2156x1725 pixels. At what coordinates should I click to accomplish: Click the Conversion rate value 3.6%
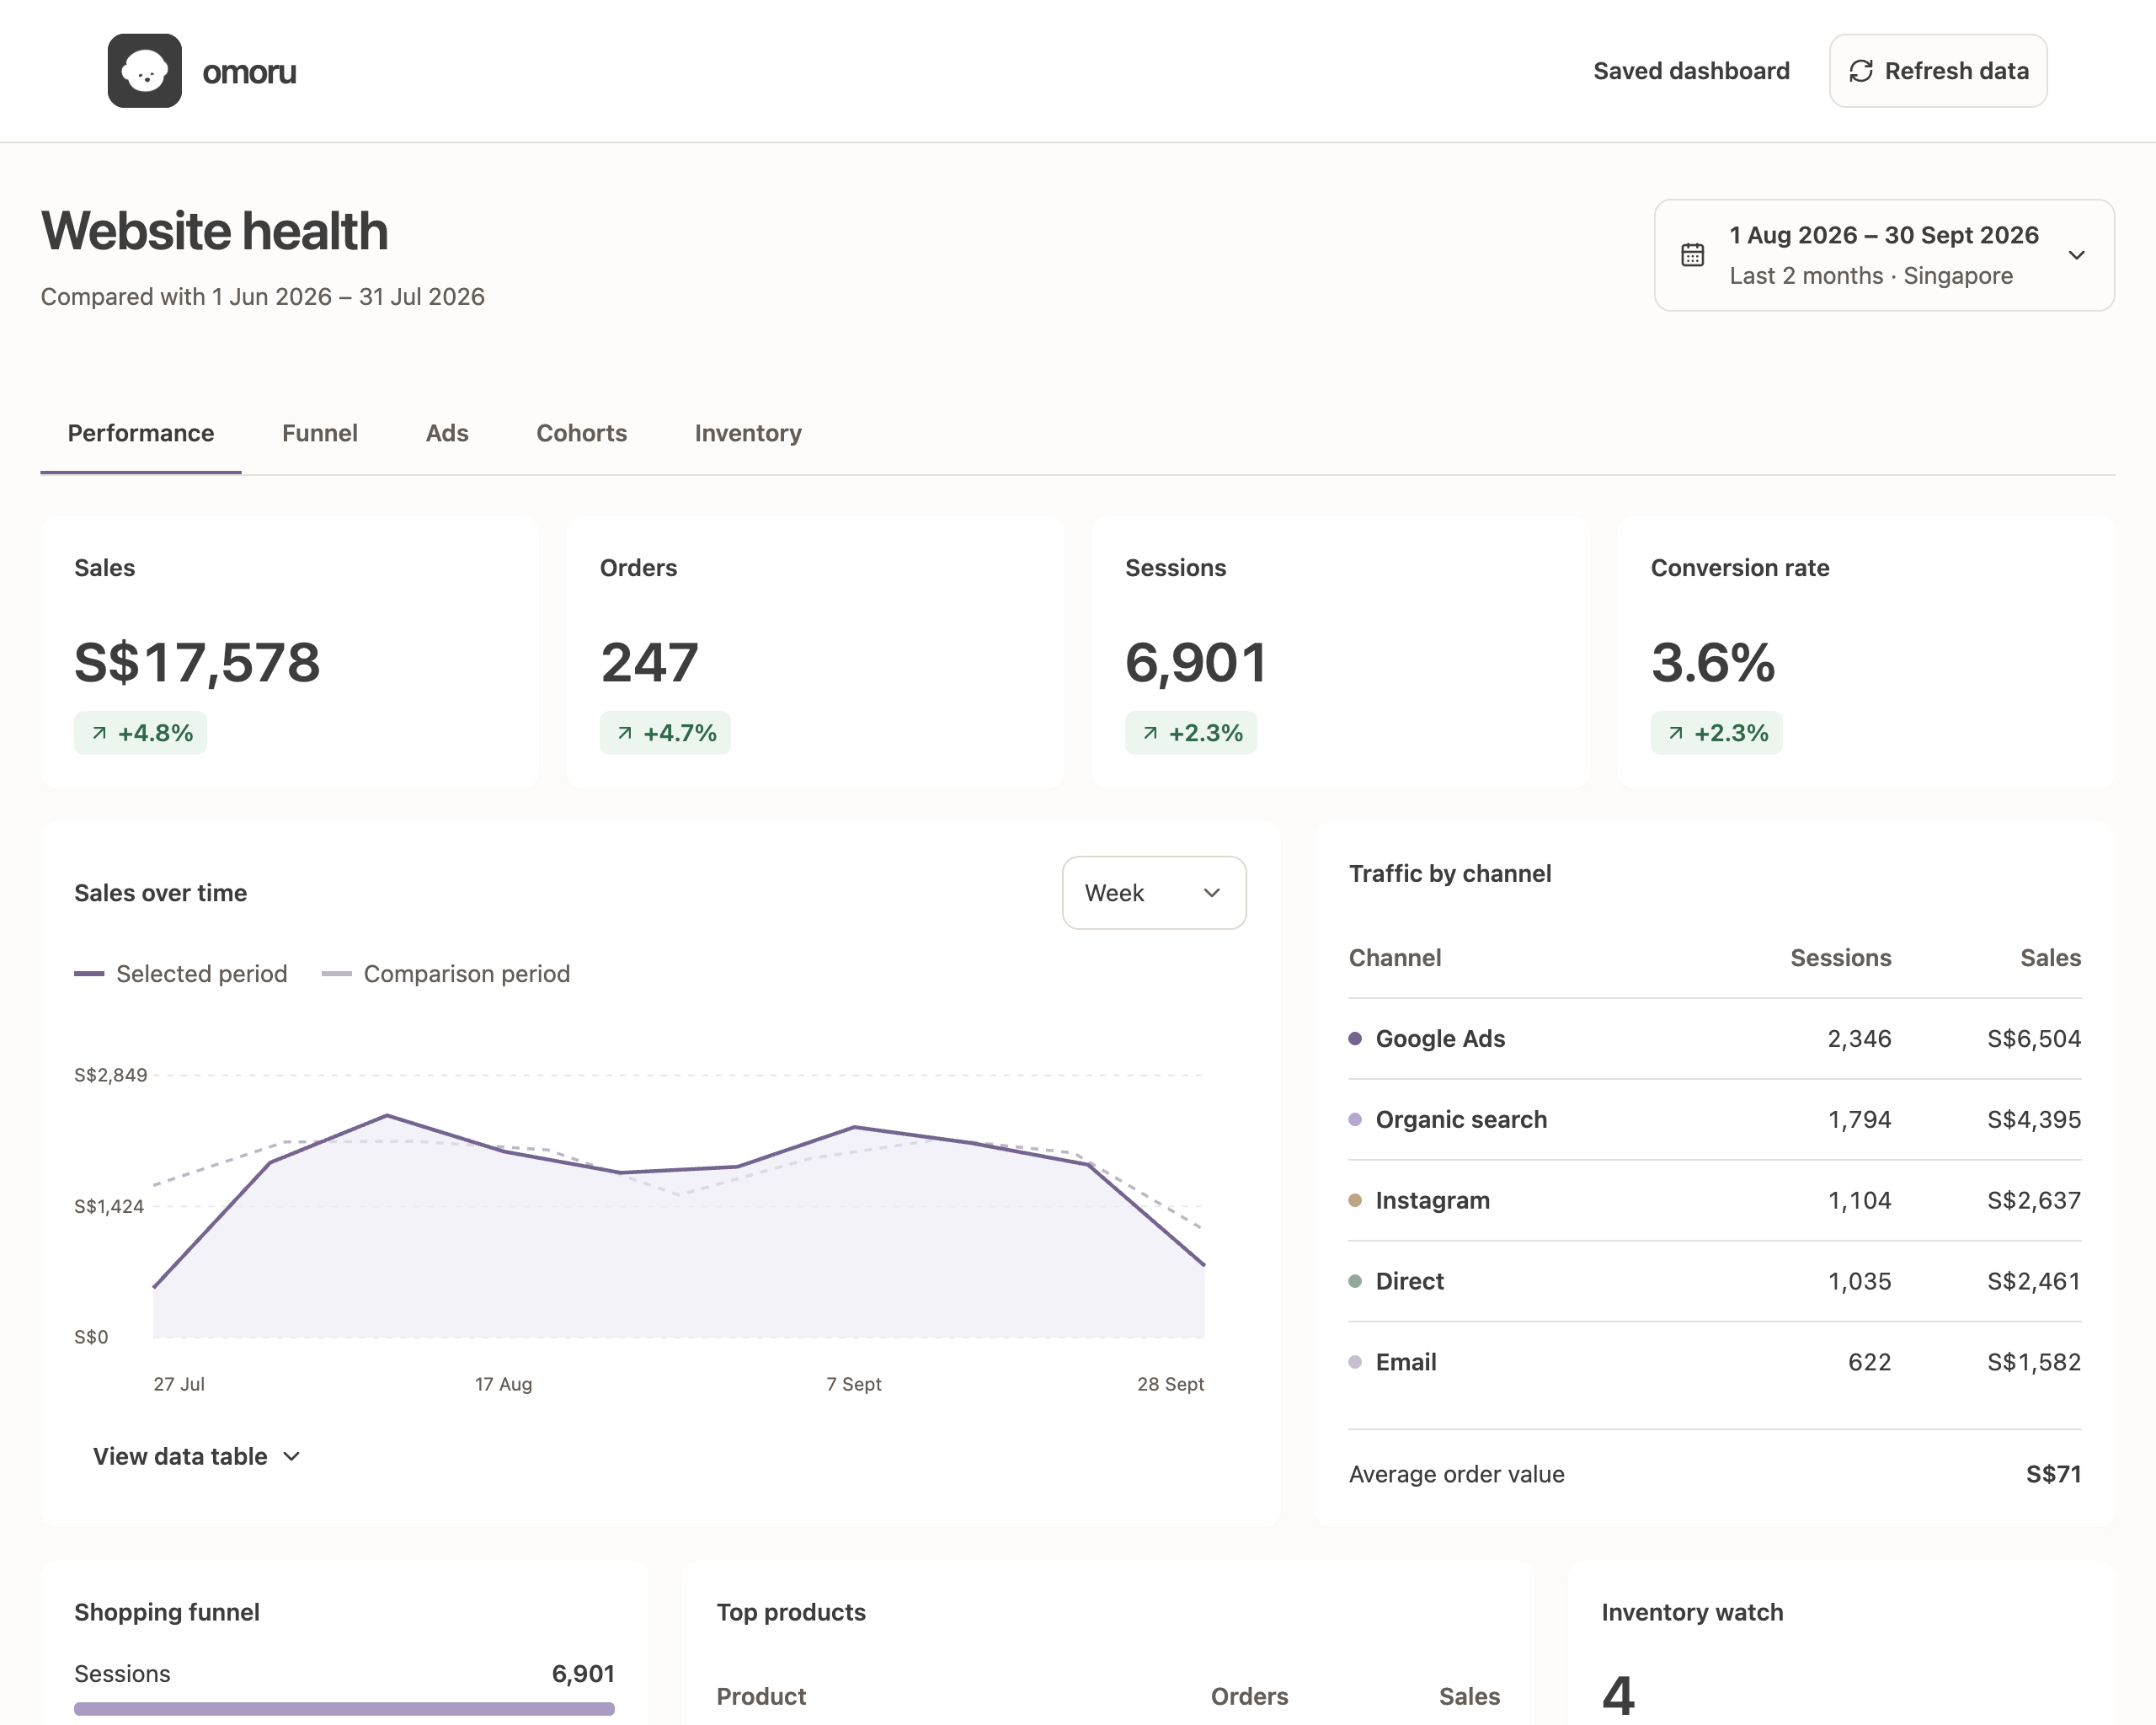1713,662
